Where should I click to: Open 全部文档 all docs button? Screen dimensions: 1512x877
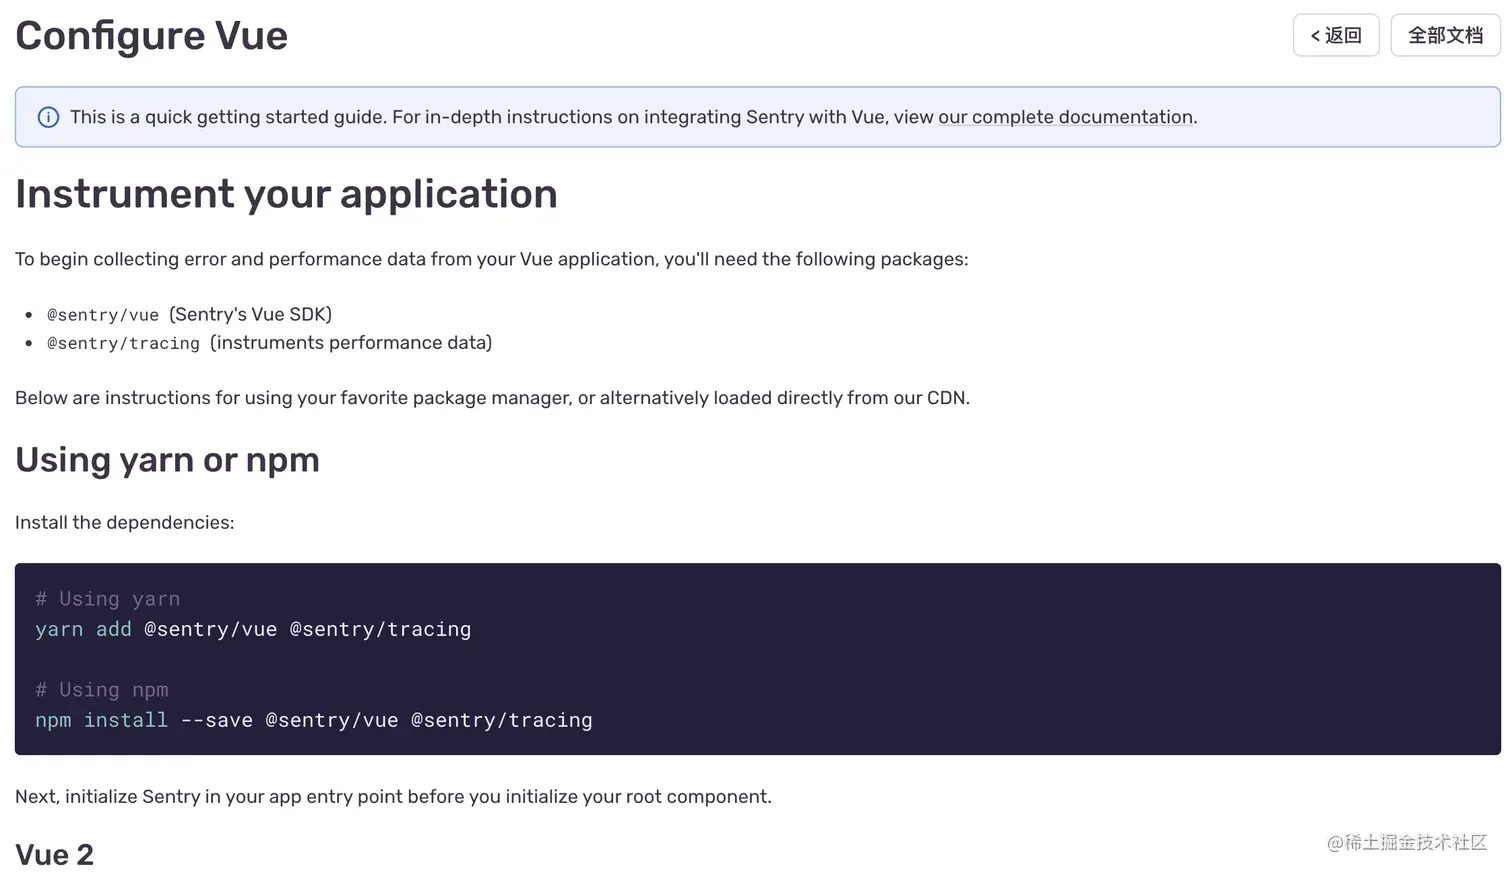(1445, 35)
